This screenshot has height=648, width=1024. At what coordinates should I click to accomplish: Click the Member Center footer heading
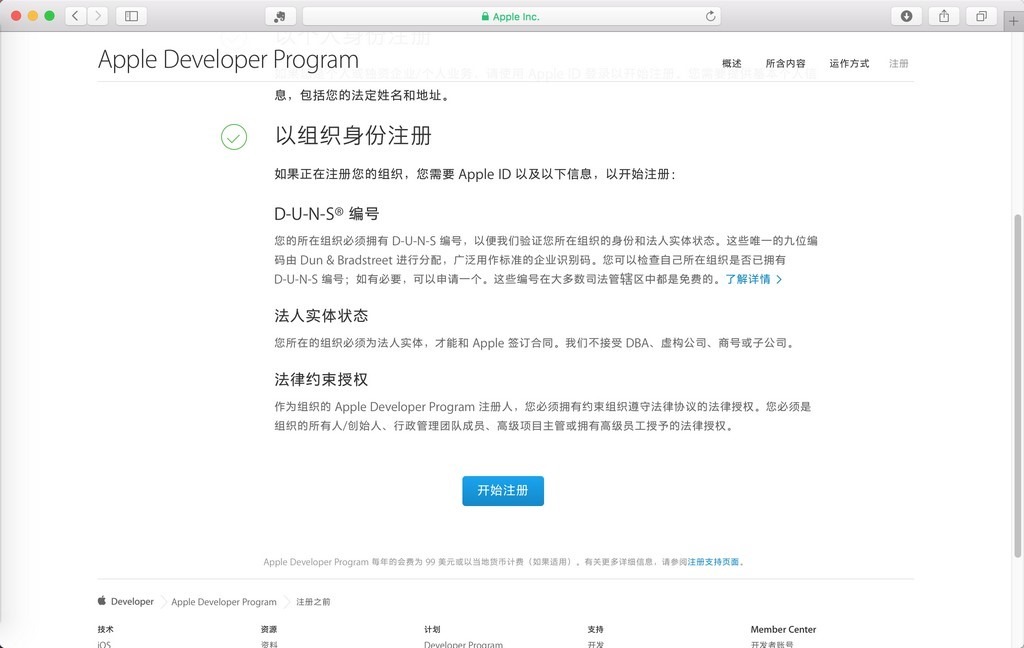(783, 630)
